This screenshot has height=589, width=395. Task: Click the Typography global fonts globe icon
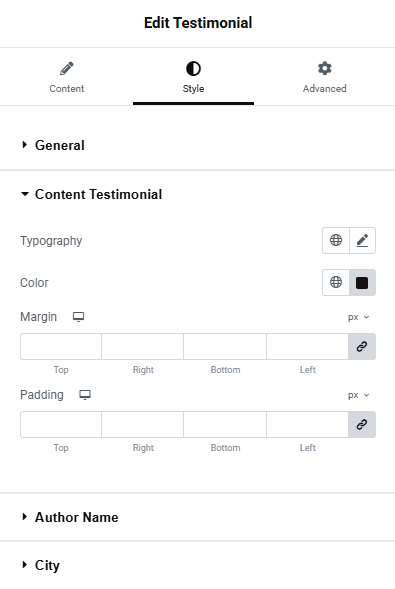[x=336, y=240]
